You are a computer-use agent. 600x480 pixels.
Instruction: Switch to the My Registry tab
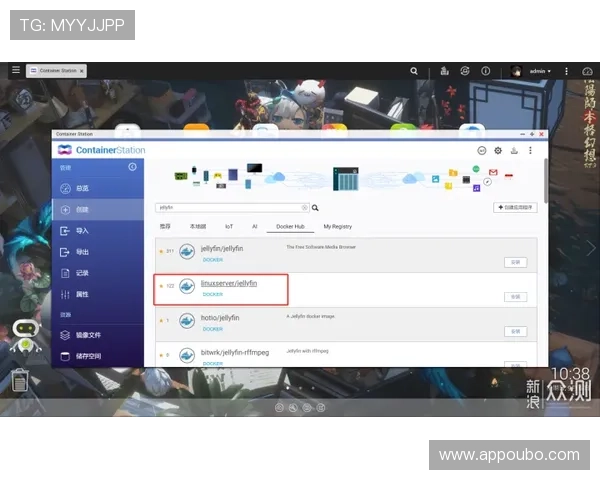337,227
